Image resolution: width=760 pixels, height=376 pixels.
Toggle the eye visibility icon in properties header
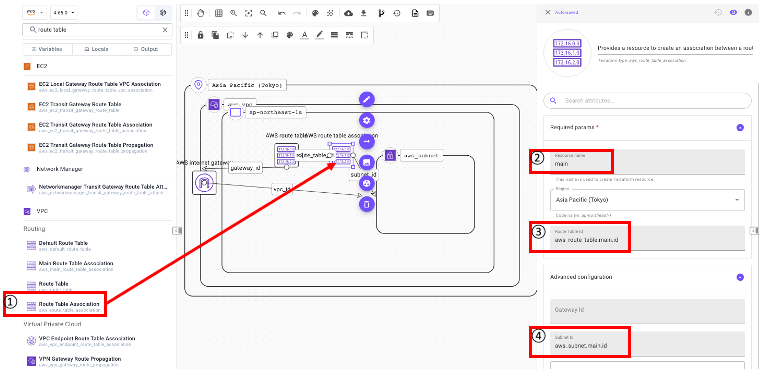733,13
